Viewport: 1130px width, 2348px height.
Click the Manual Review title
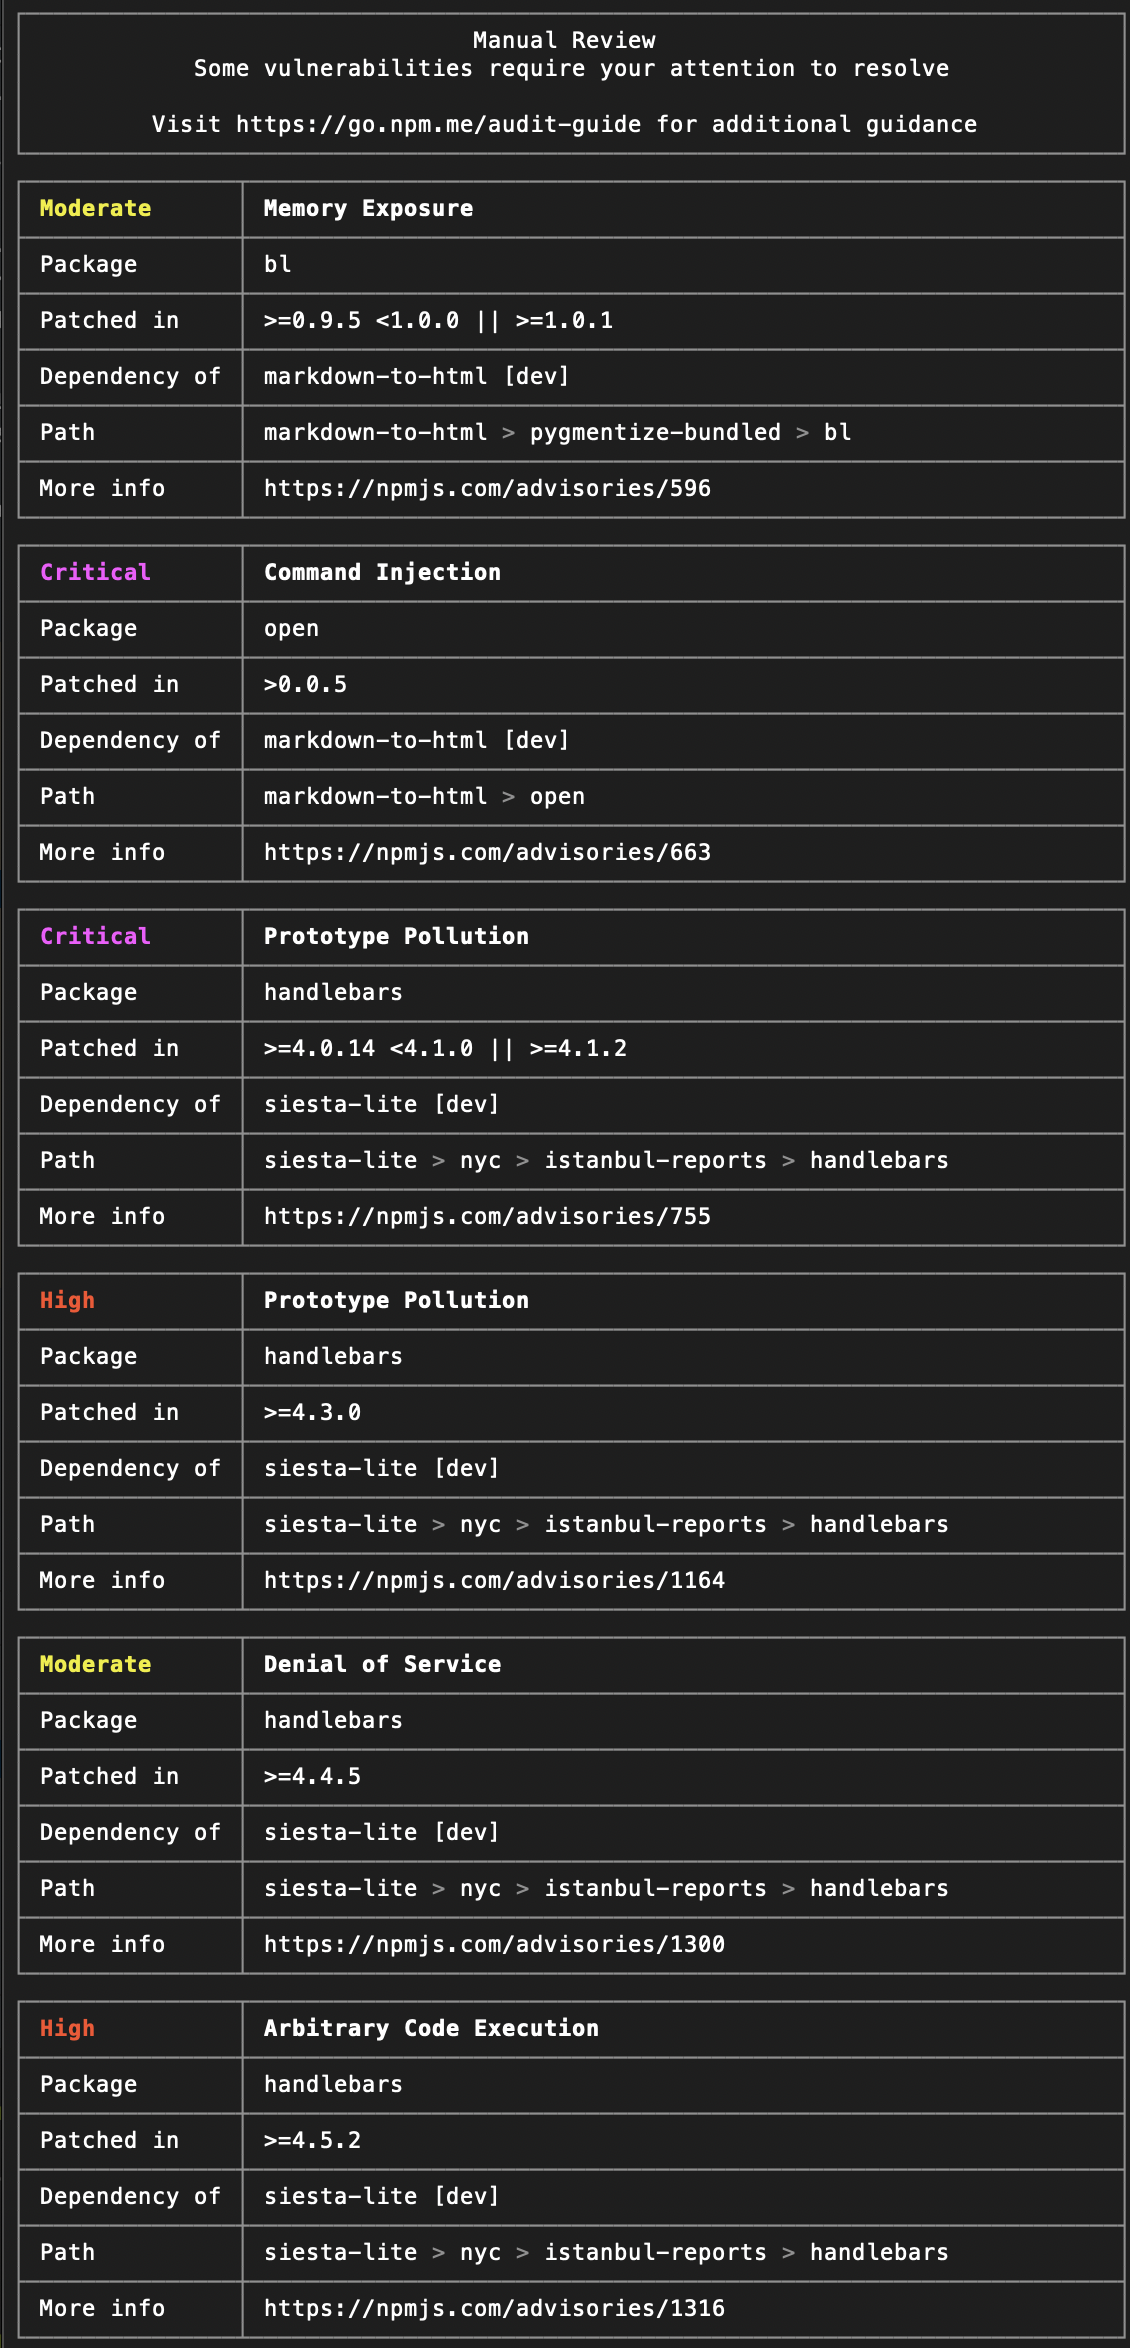click(x=564, y=40)
